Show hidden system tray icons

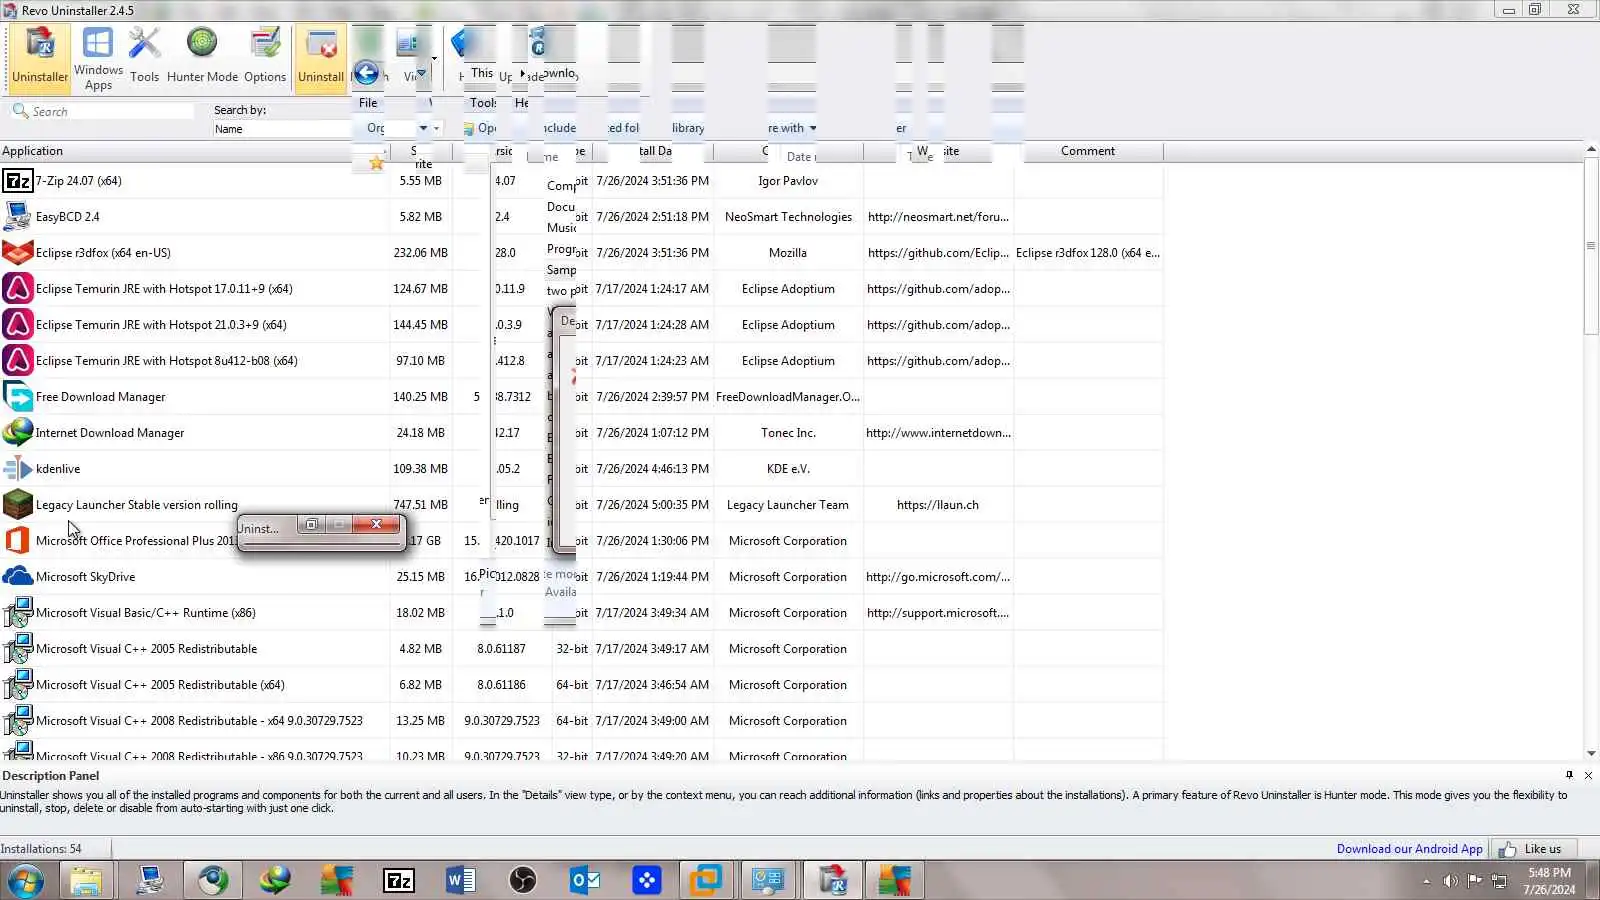tap(1426, 881)
